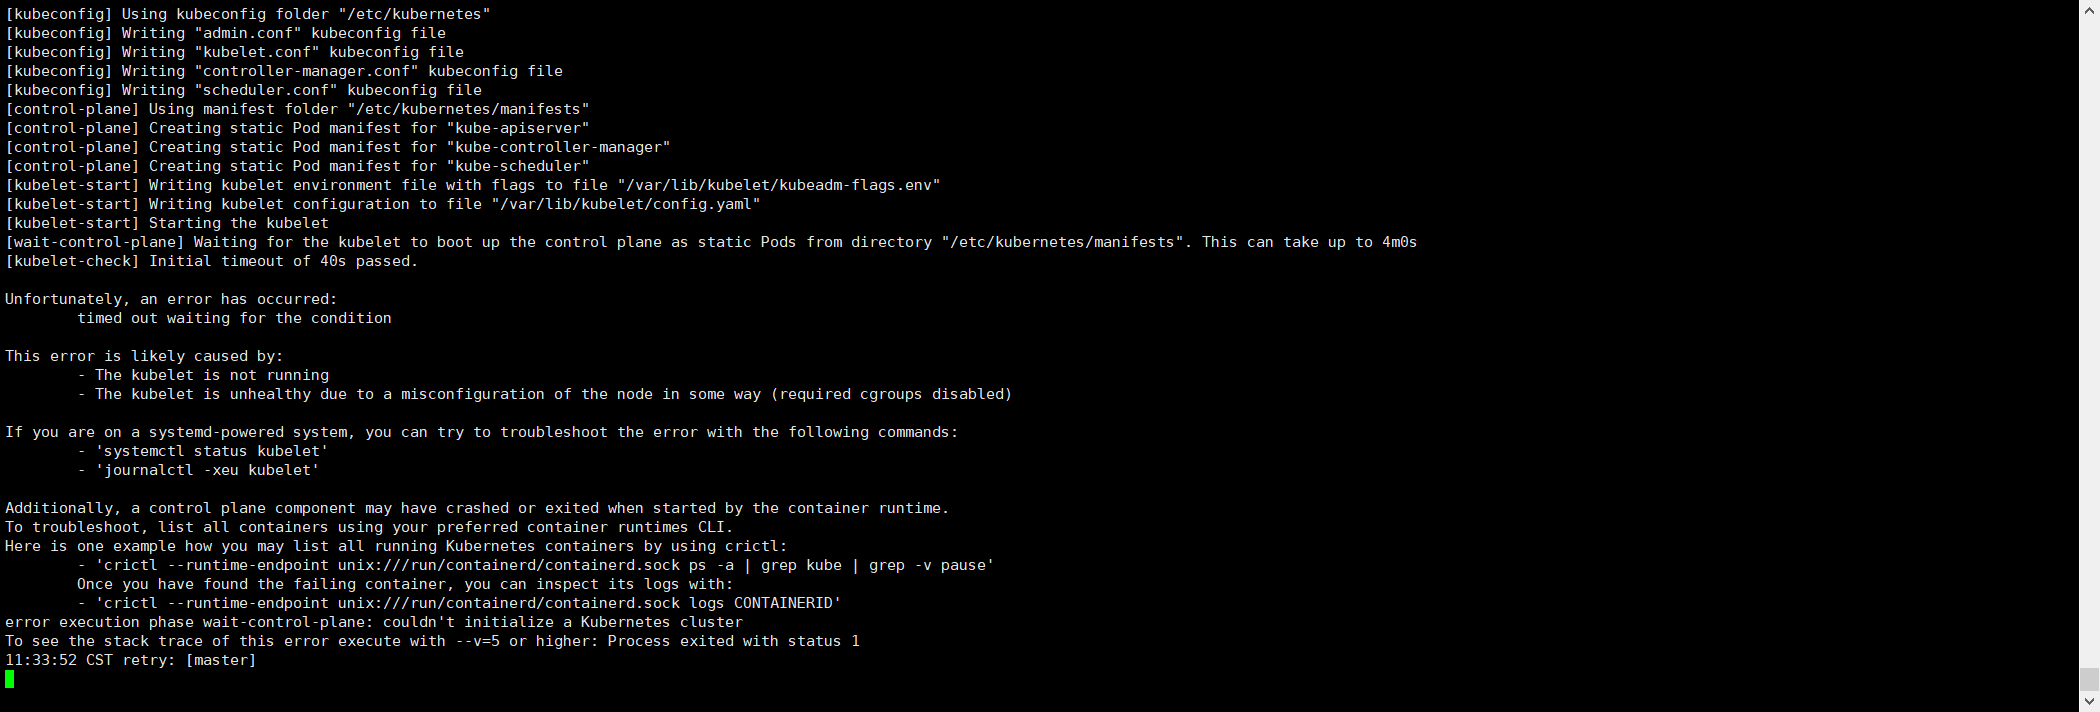2100x712 pixels.
Task: Click the 'systemctl status kubelet' command text
Action: pyautogui.click(x=212, y=451)
